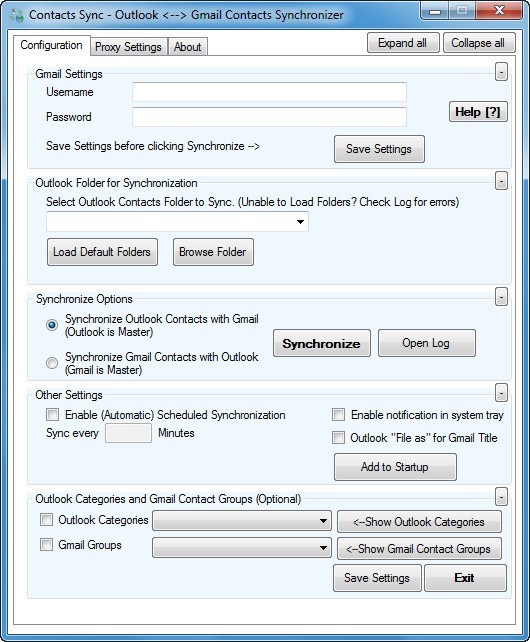The image size is (530, 642).
Task: Focus the Gmail Username field
Action: click(269, 92)
